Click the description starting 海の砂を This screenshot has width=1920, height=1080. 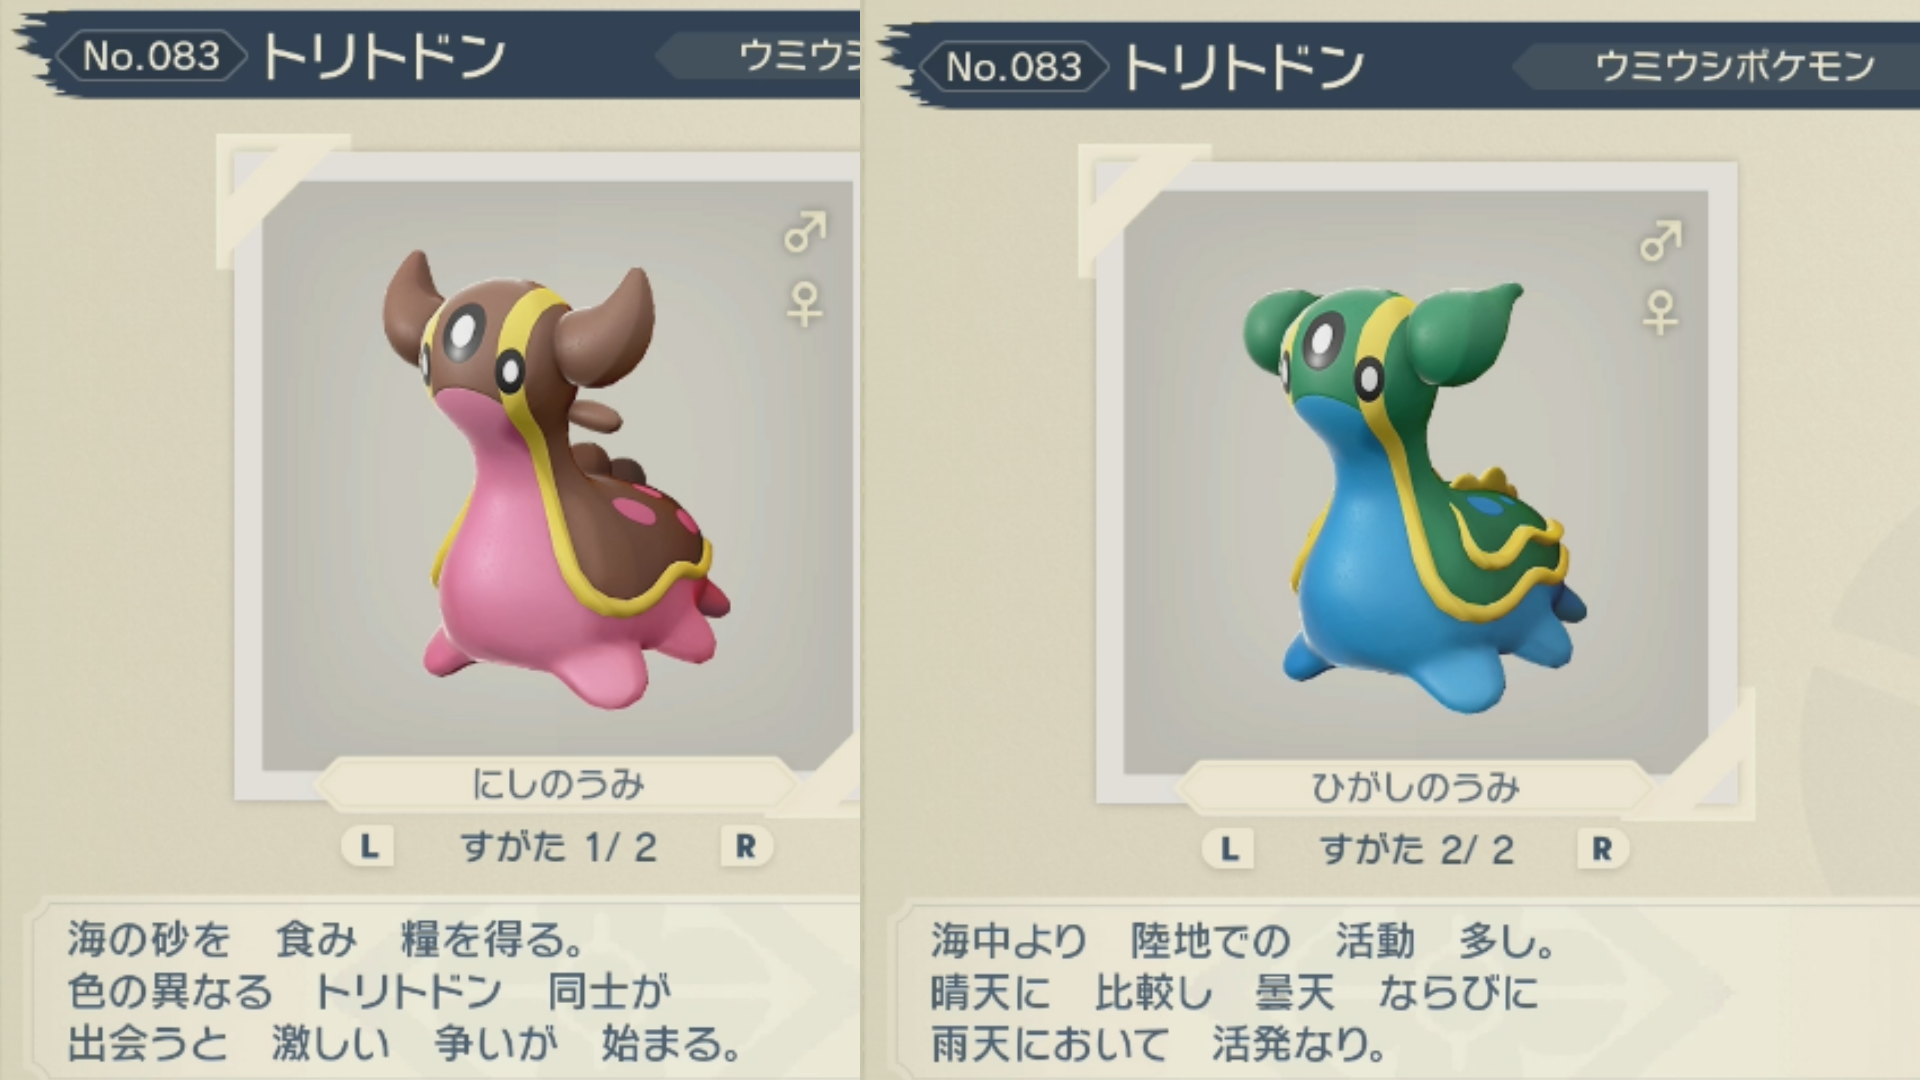click(x=405, y=991)
